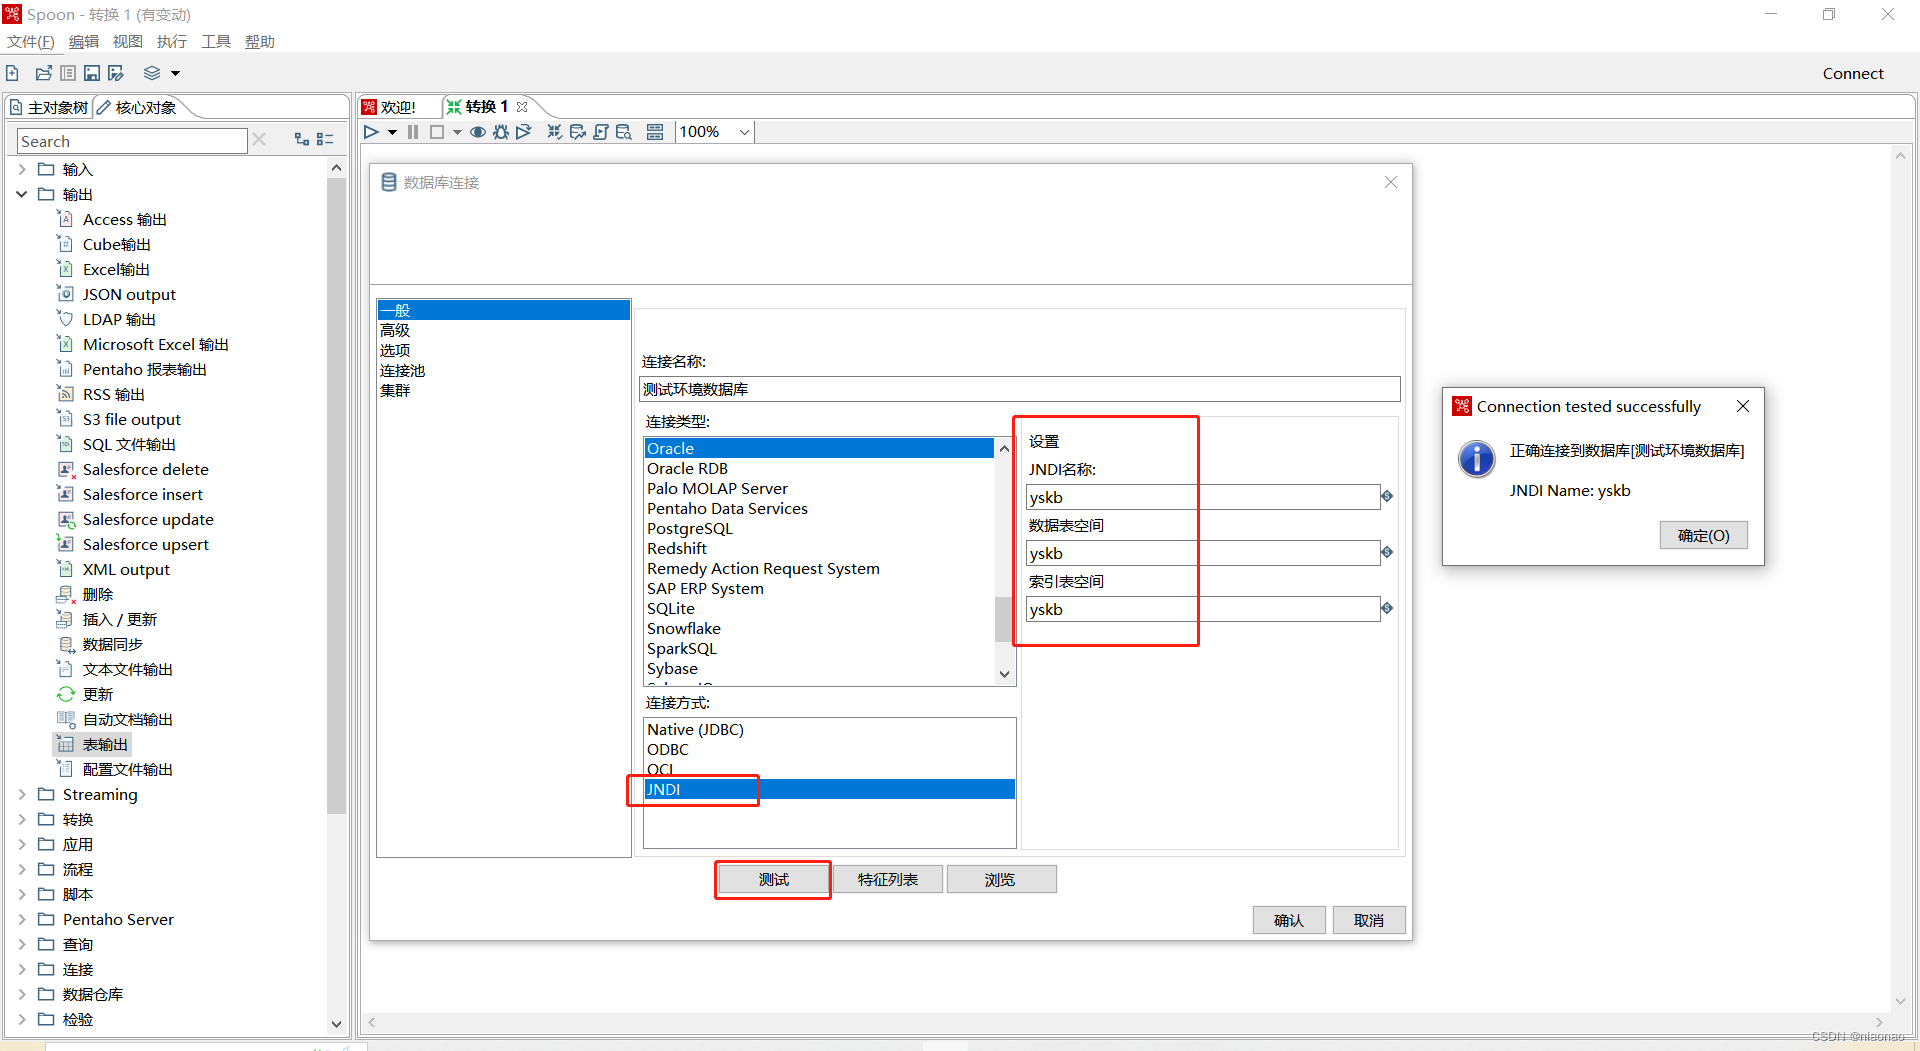Switch to 主对象树 tab
Image resolution: width=1920 pixels, height=1051 pixels.
[x=49, y=107]
